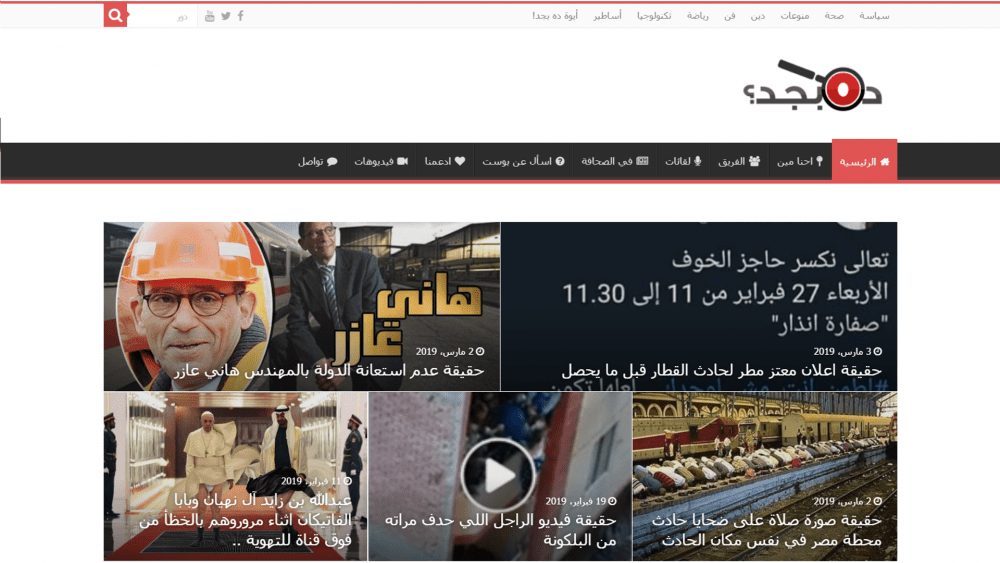Open headline حقيقة اعلان معتز مطر لحادث القطار
Image resolution: width=1000 pixels, height=563 pixels.
721,370
